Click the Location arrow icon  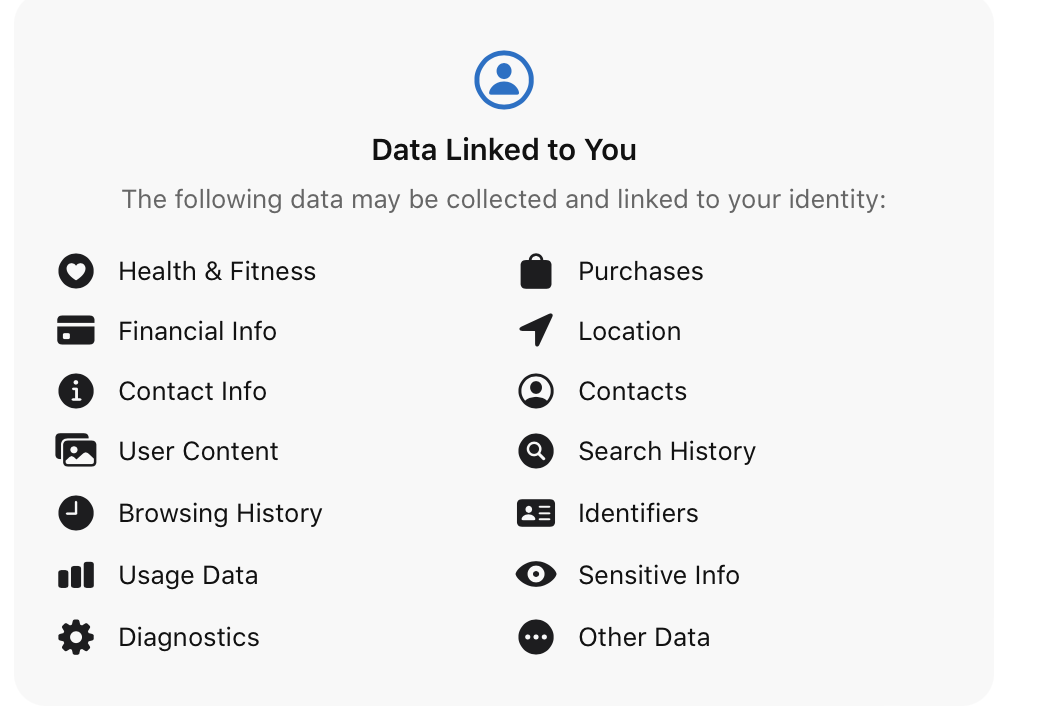tap(536, 330)
